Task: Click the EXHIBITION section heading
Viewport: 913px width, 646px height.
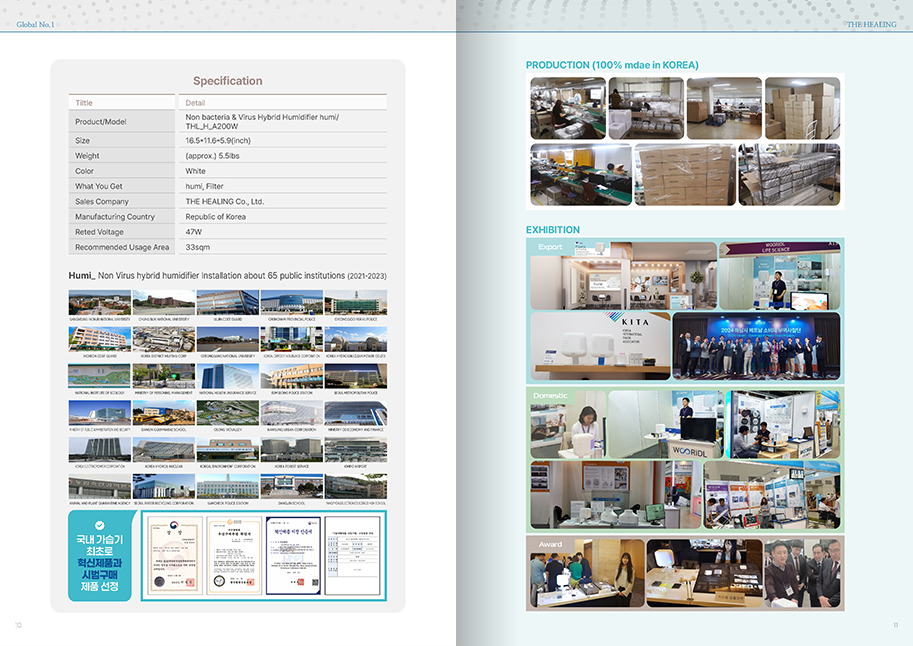Action: tap(553, 230)
